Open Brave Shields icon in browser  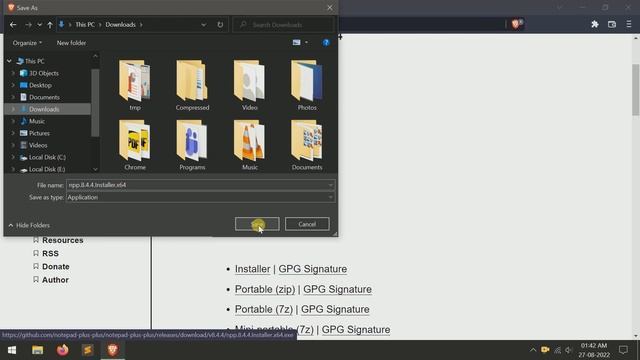pos(516,24)
